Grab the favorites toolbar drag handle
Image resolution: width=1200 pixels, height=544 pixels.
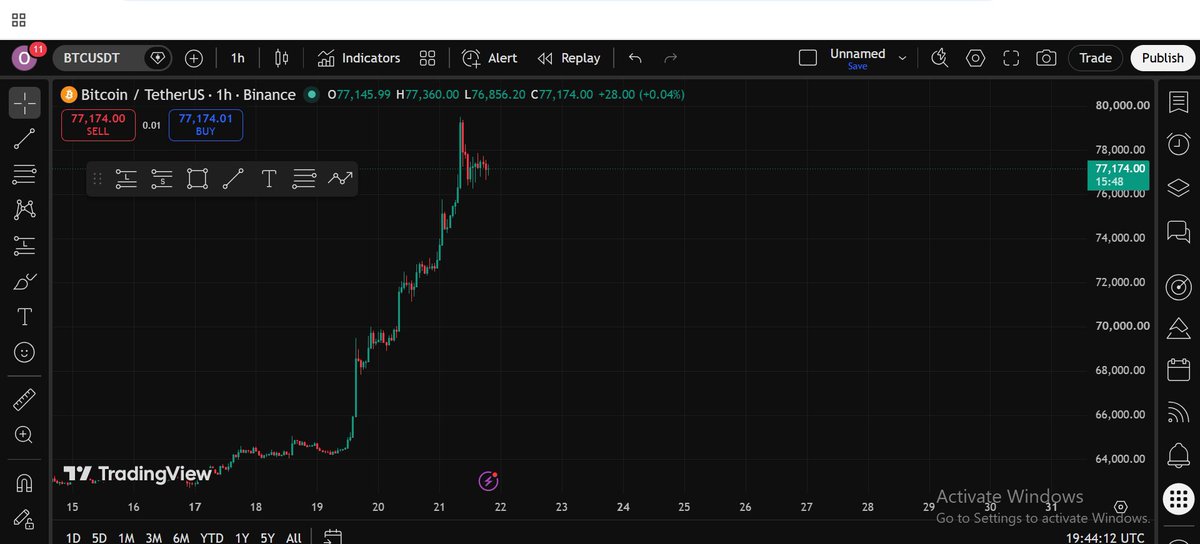point(98,179)
